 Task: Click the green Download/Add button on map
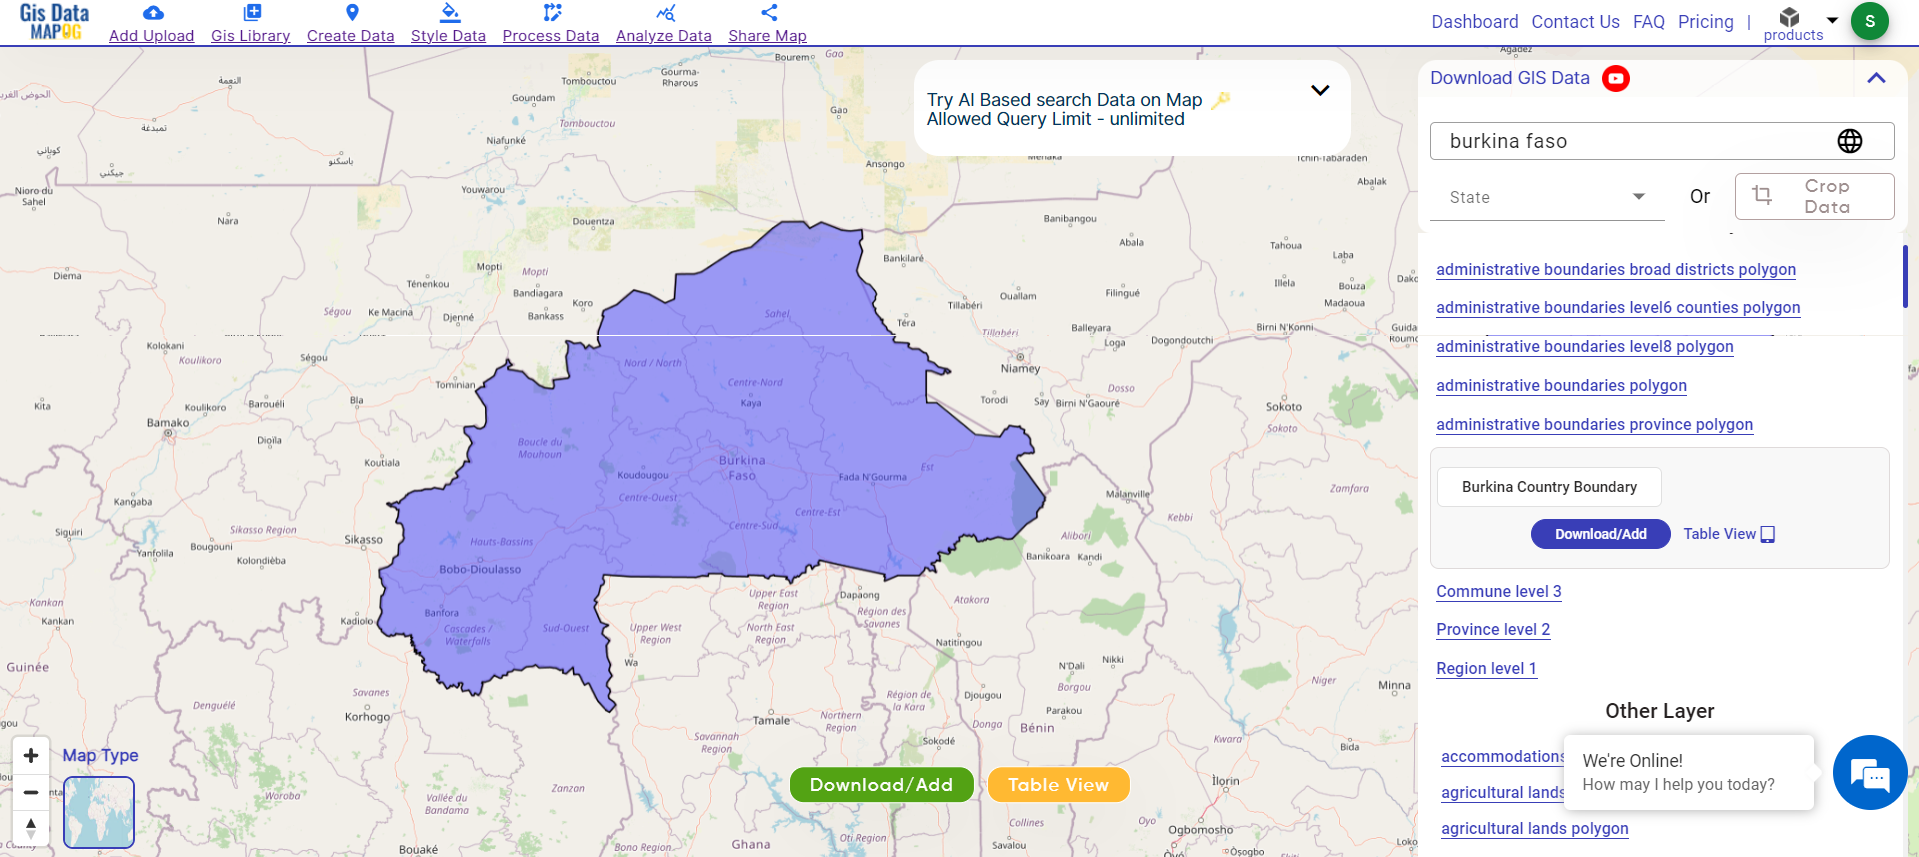[881, 785]
